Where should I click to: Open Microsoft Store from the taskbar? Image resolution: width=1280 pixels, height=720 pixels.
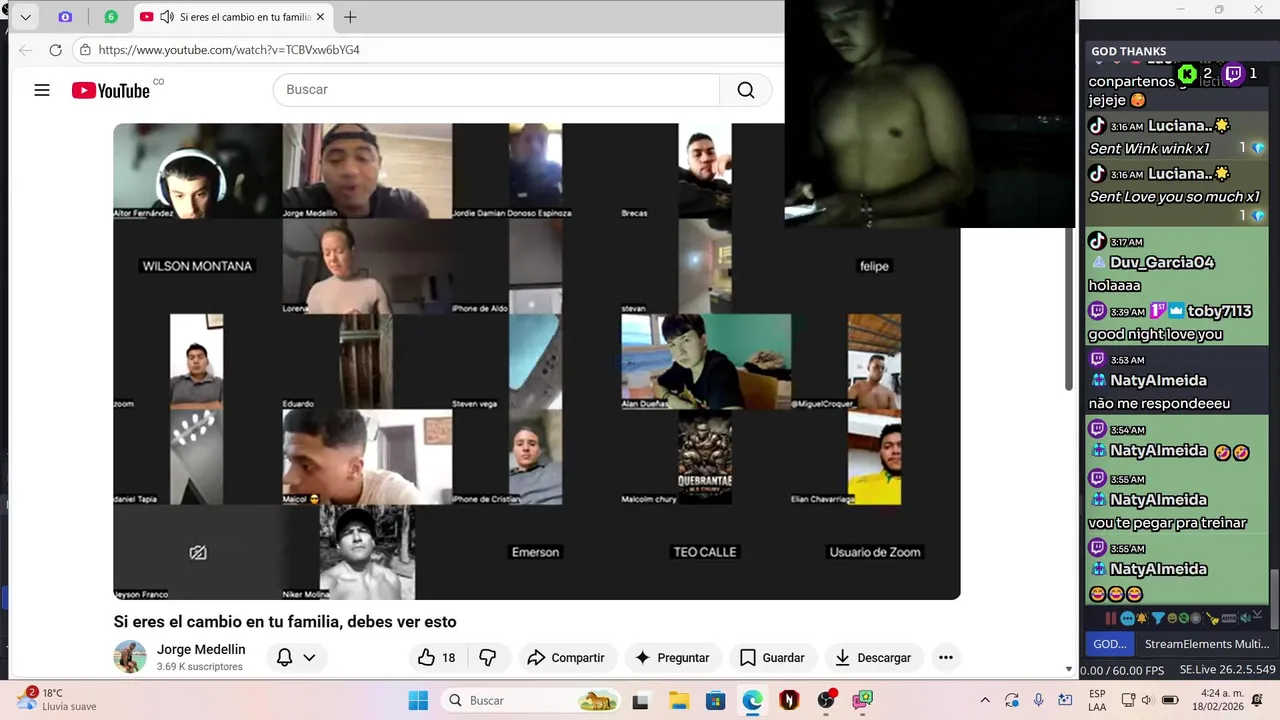coord(715,700)
